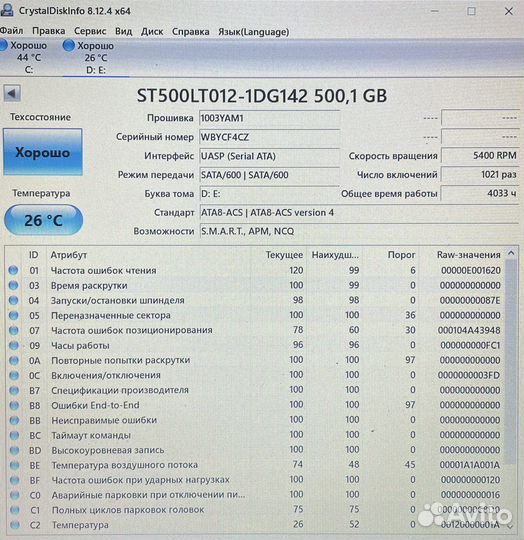Click the status dot for attribute BF
This screenshot has height=540, width=524.
[14, 480]
